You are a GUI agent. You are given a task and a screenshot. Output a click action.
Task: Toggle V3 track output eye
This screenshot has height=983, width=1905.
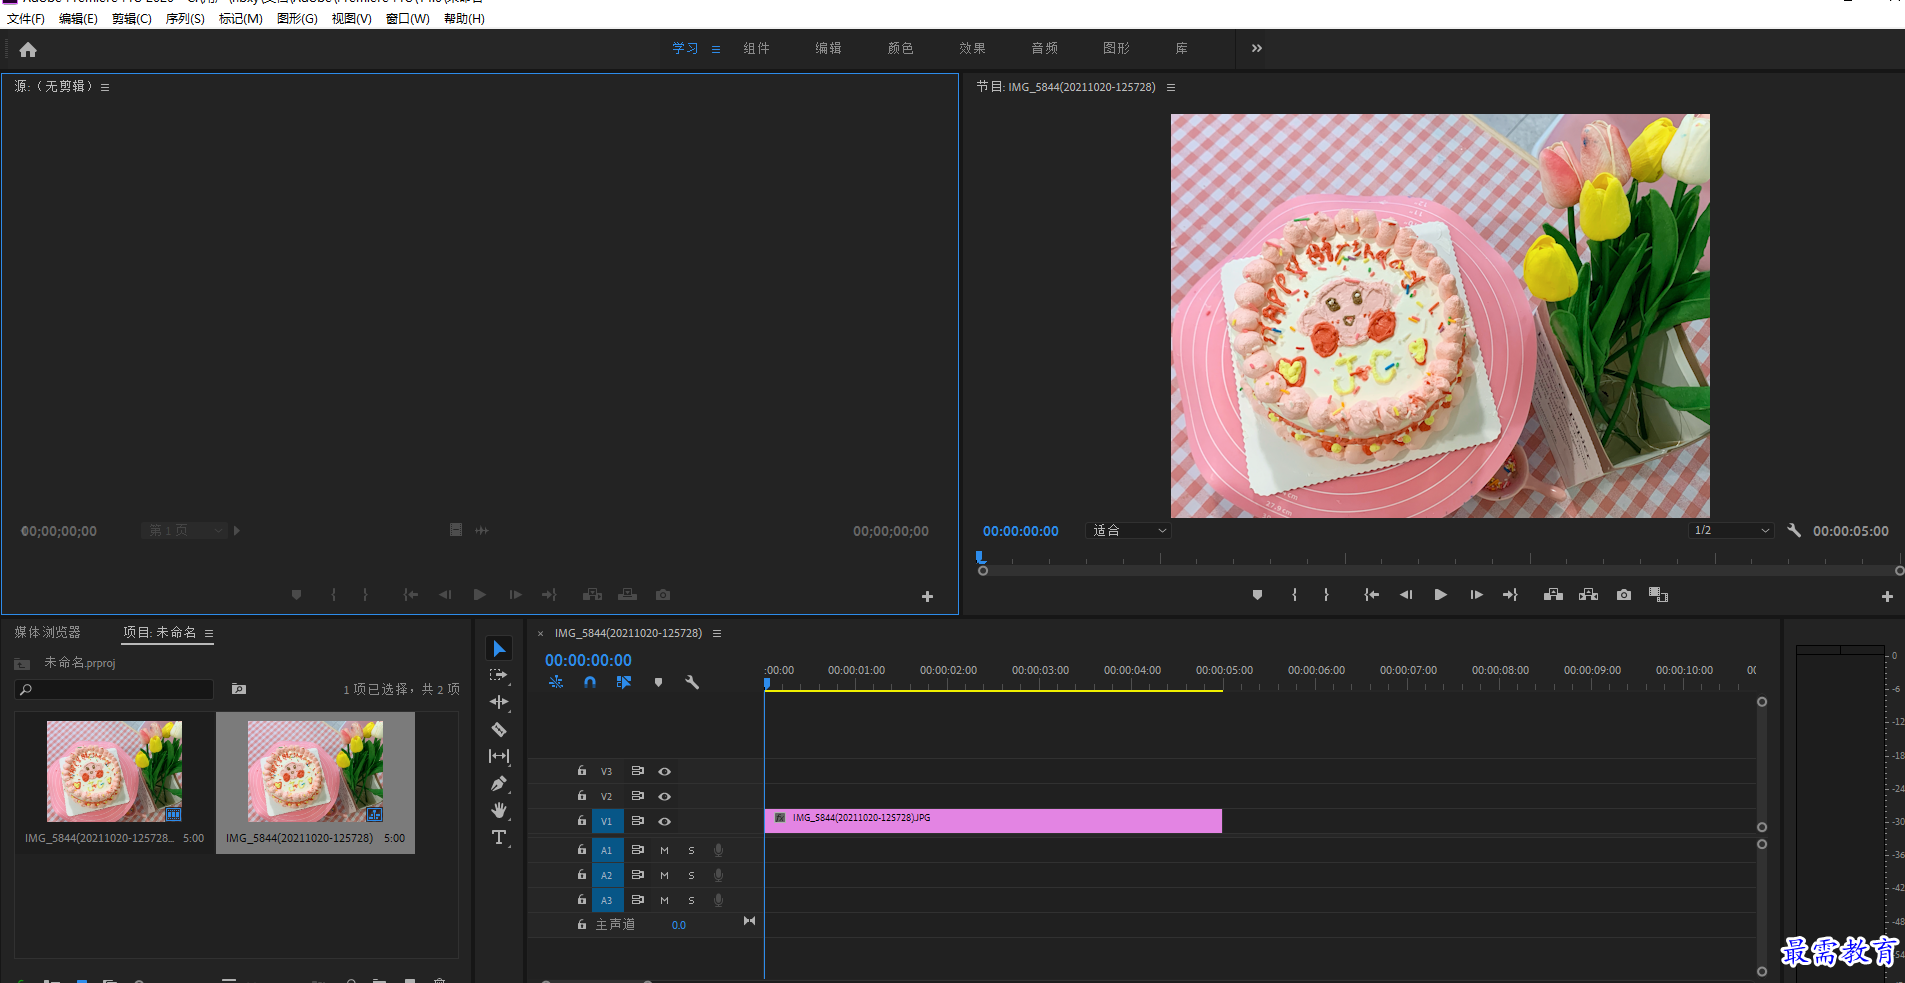tap(664, 771)
